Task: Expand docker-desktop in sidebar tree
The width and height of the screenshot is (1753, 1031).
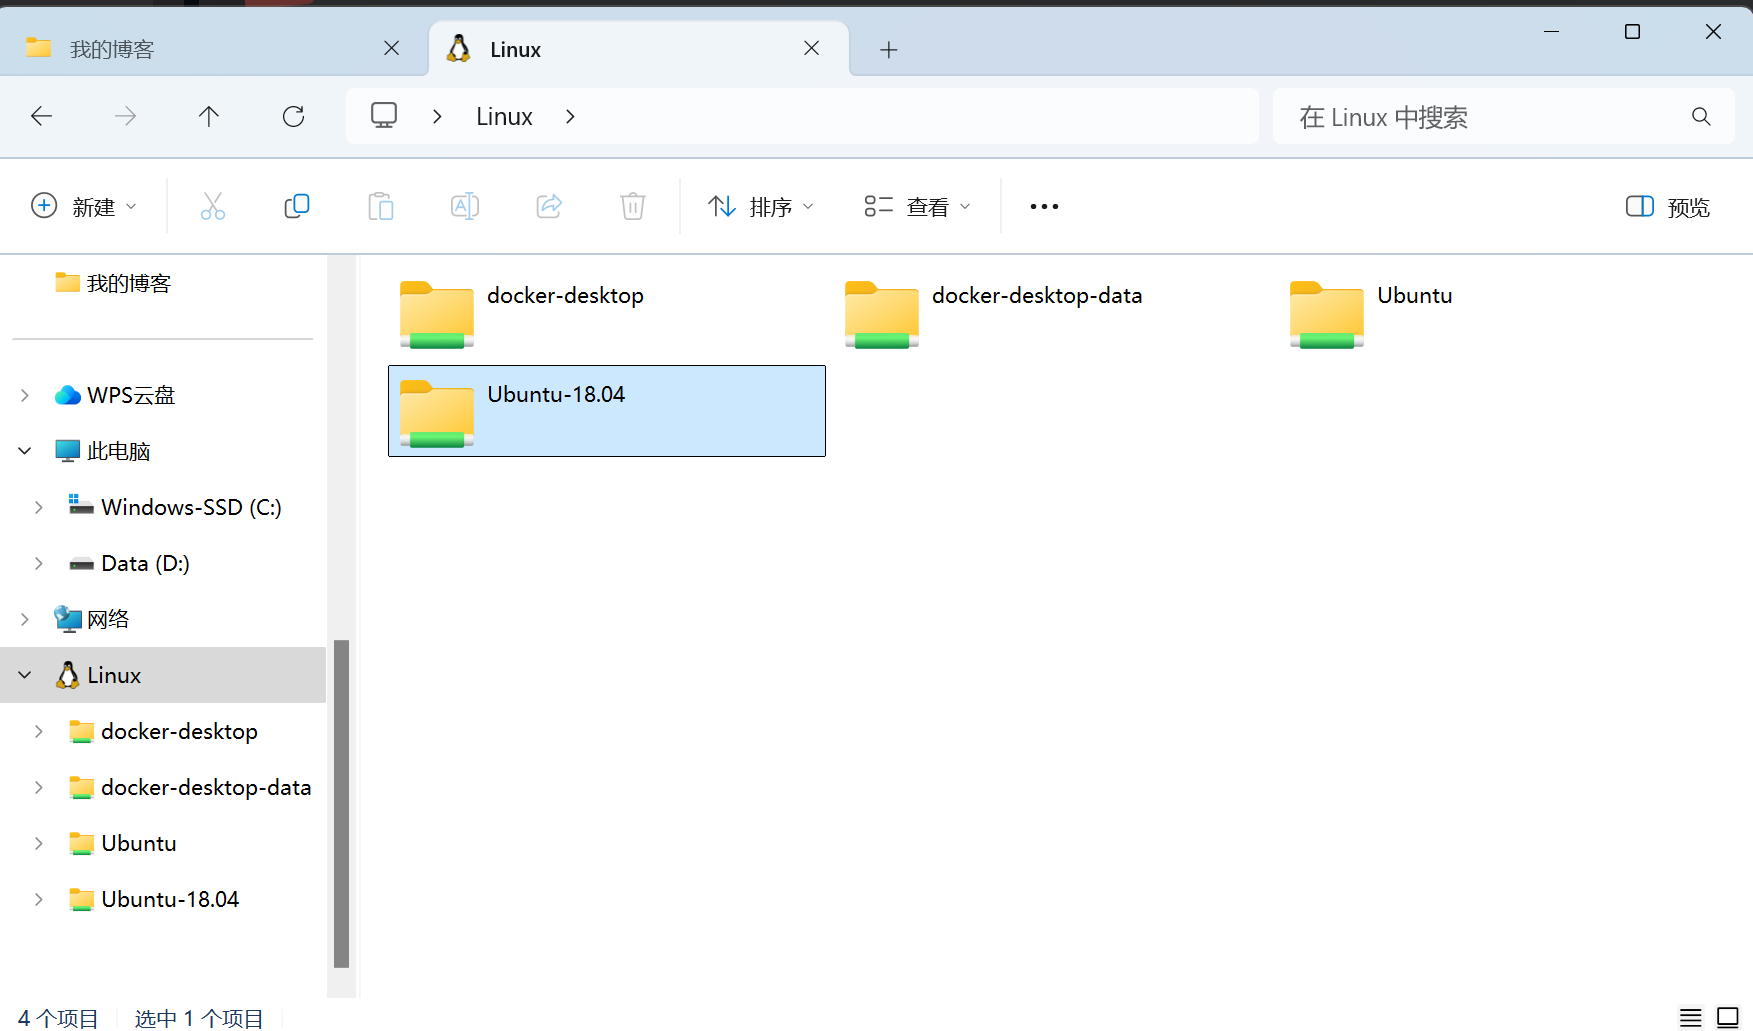Action: pos(39,732)
